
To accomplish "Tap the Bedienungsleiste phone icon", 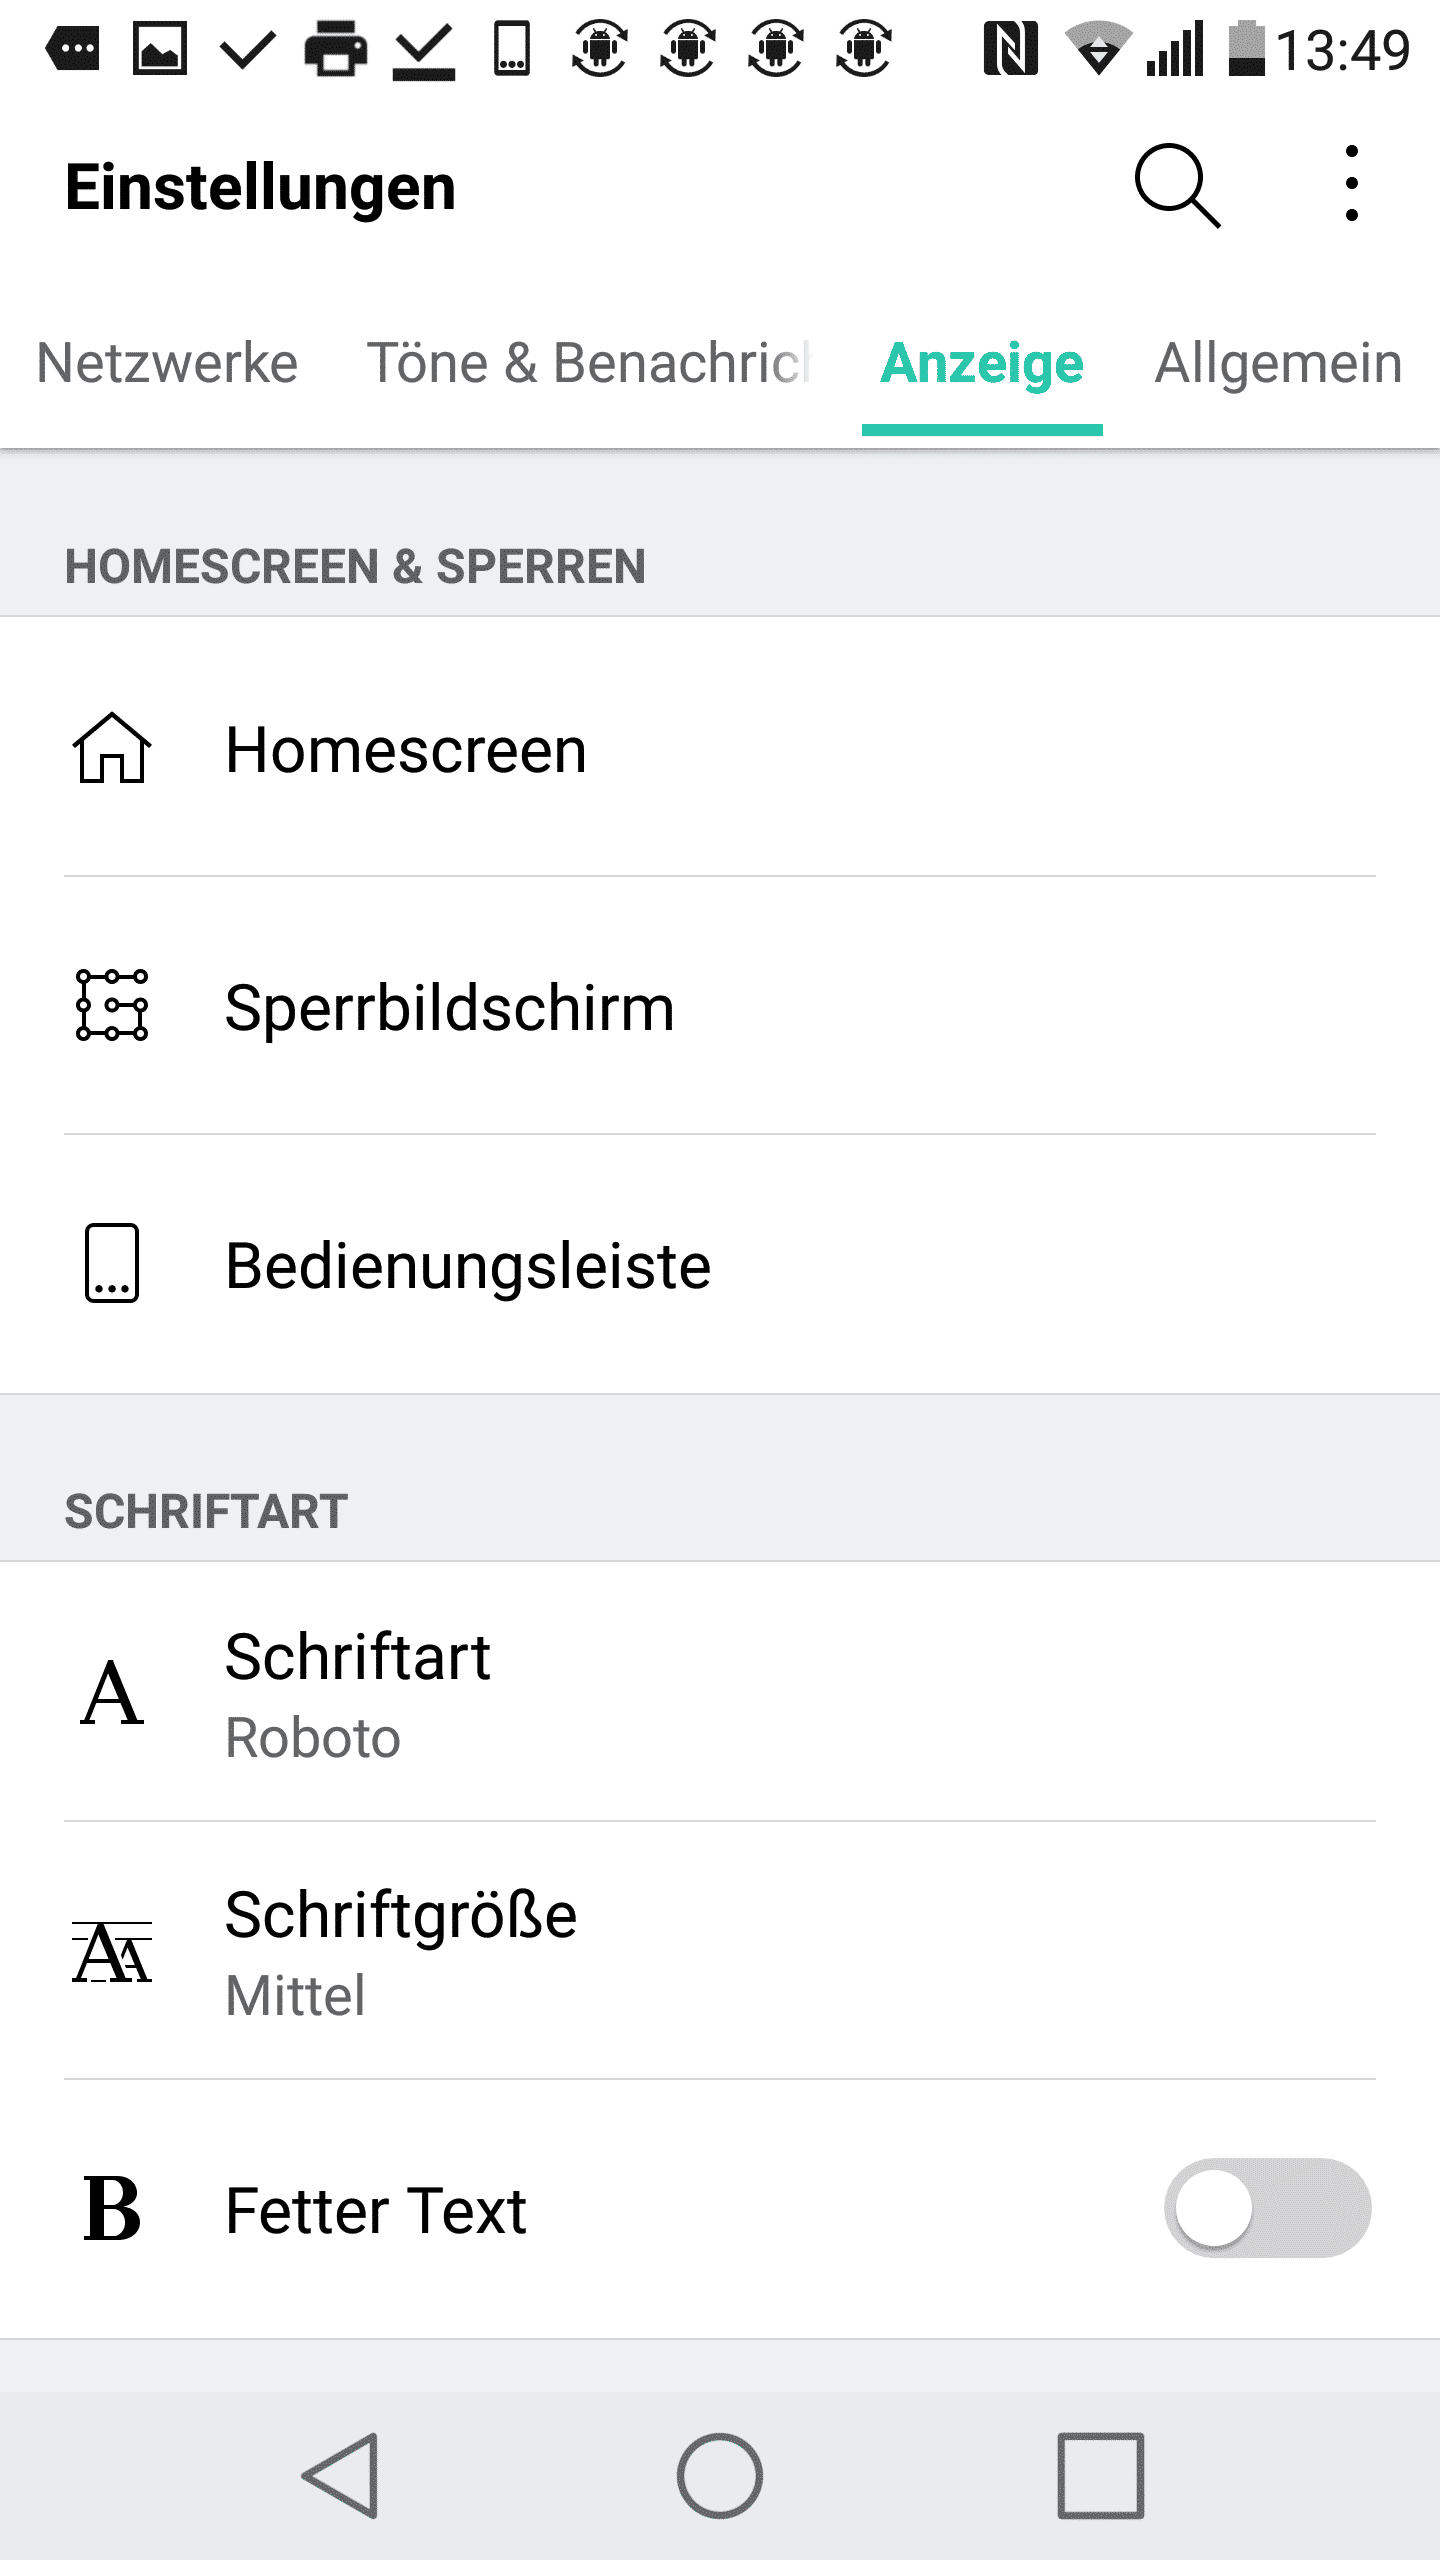I will coord(112,1263).
